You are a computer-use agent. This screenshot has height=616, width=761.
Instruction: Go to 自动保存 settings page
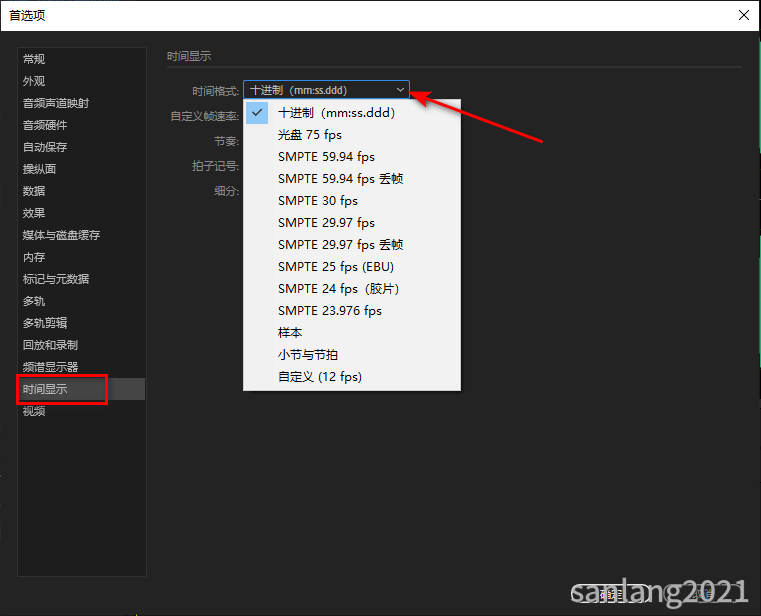pos(45,147)
